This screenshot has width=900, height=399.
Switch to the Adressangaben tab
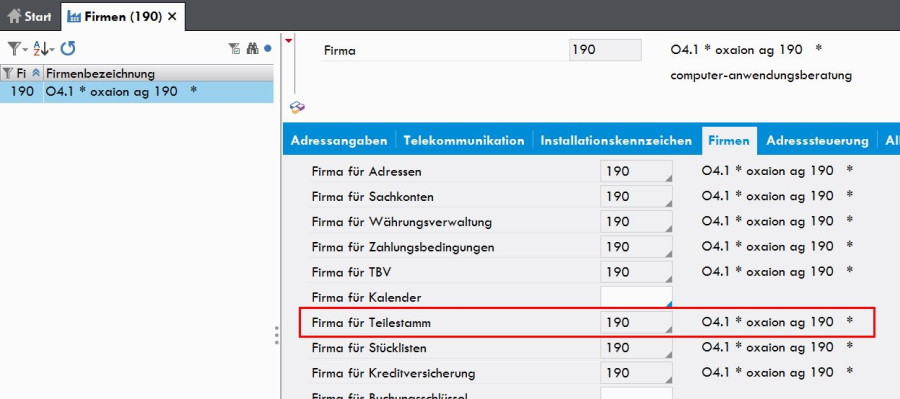pos(339,141)
